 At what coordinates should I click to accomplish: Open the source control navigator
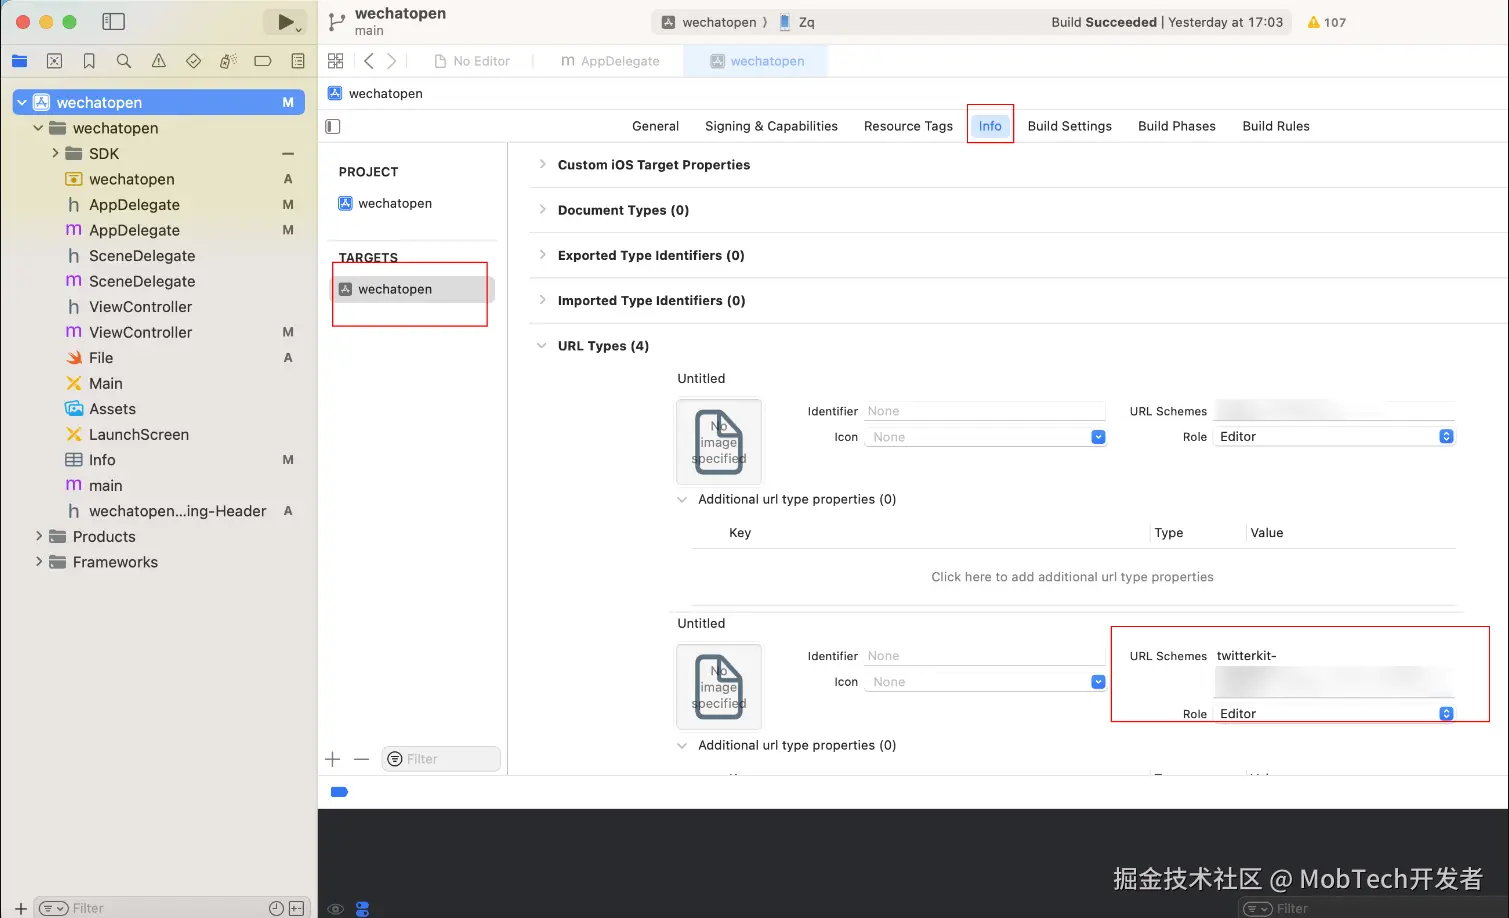pyautogui.click(x=54, y=61)
